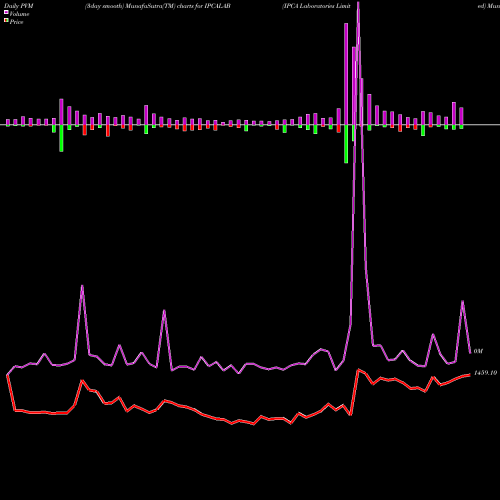500x500 pixels.
Task: Click the MunafaSutra charts for IPCALAB heading
Action: 158,6
